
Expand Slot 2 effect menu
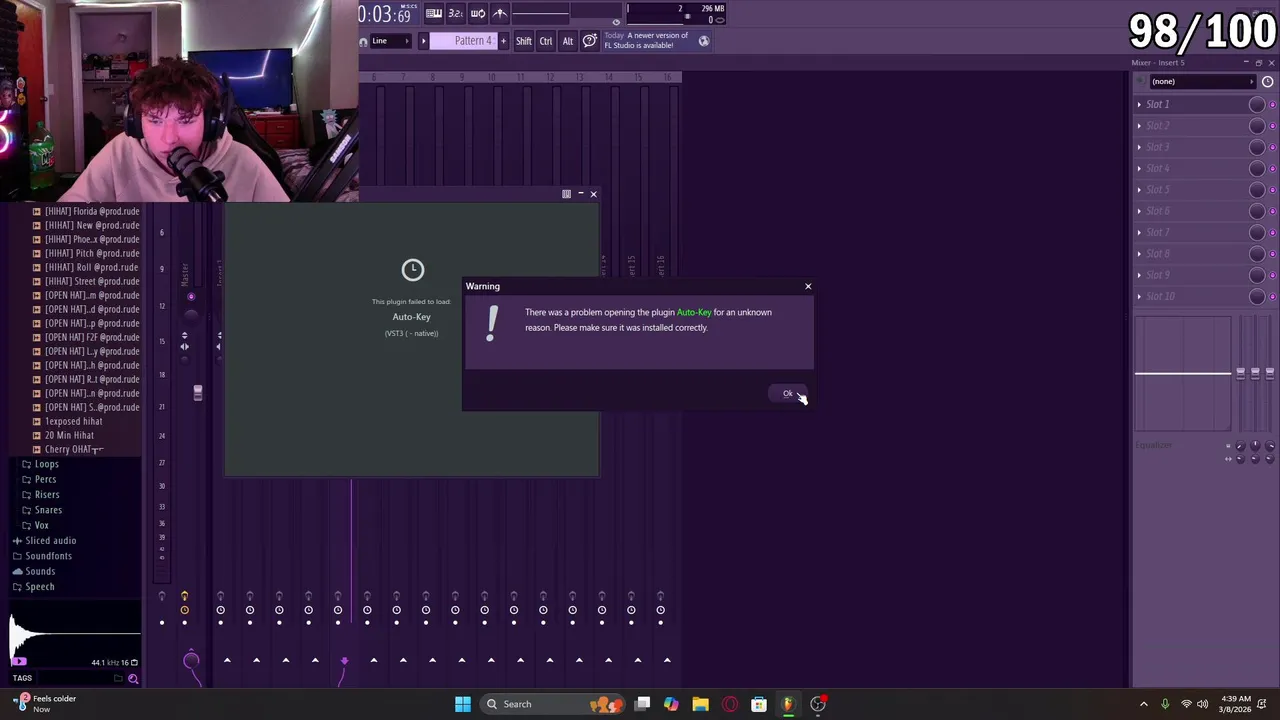pos(1139,125)
